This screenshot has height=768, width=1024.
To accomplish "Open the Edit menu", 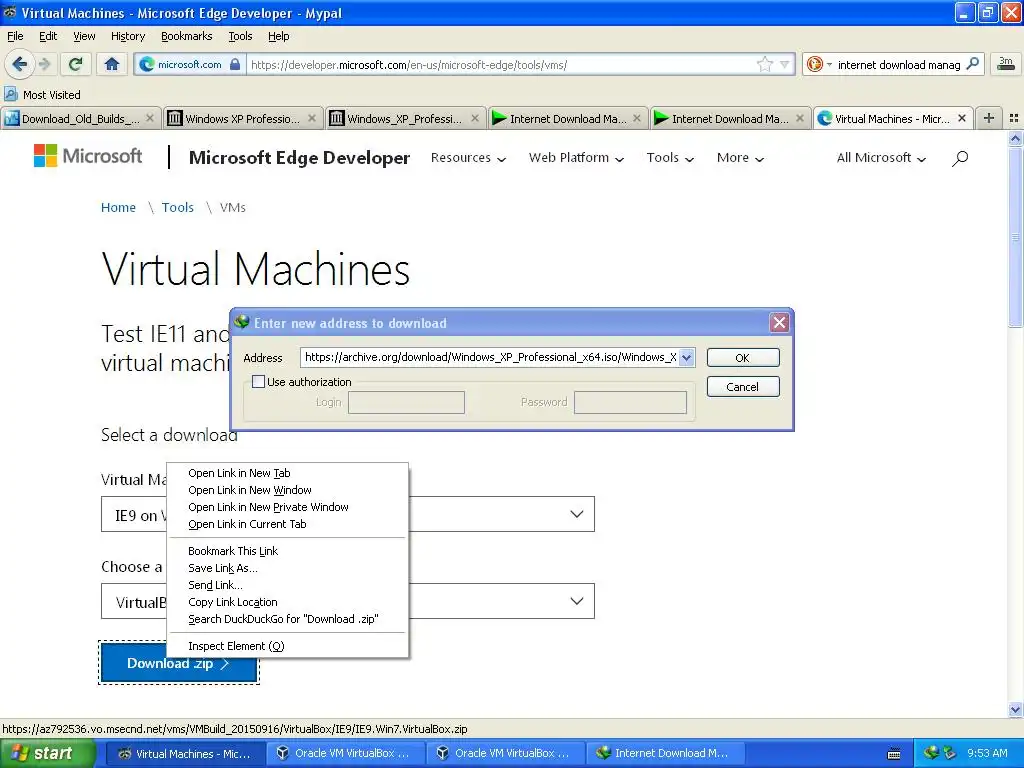I will pyautogui.click(x=48, y=36).
